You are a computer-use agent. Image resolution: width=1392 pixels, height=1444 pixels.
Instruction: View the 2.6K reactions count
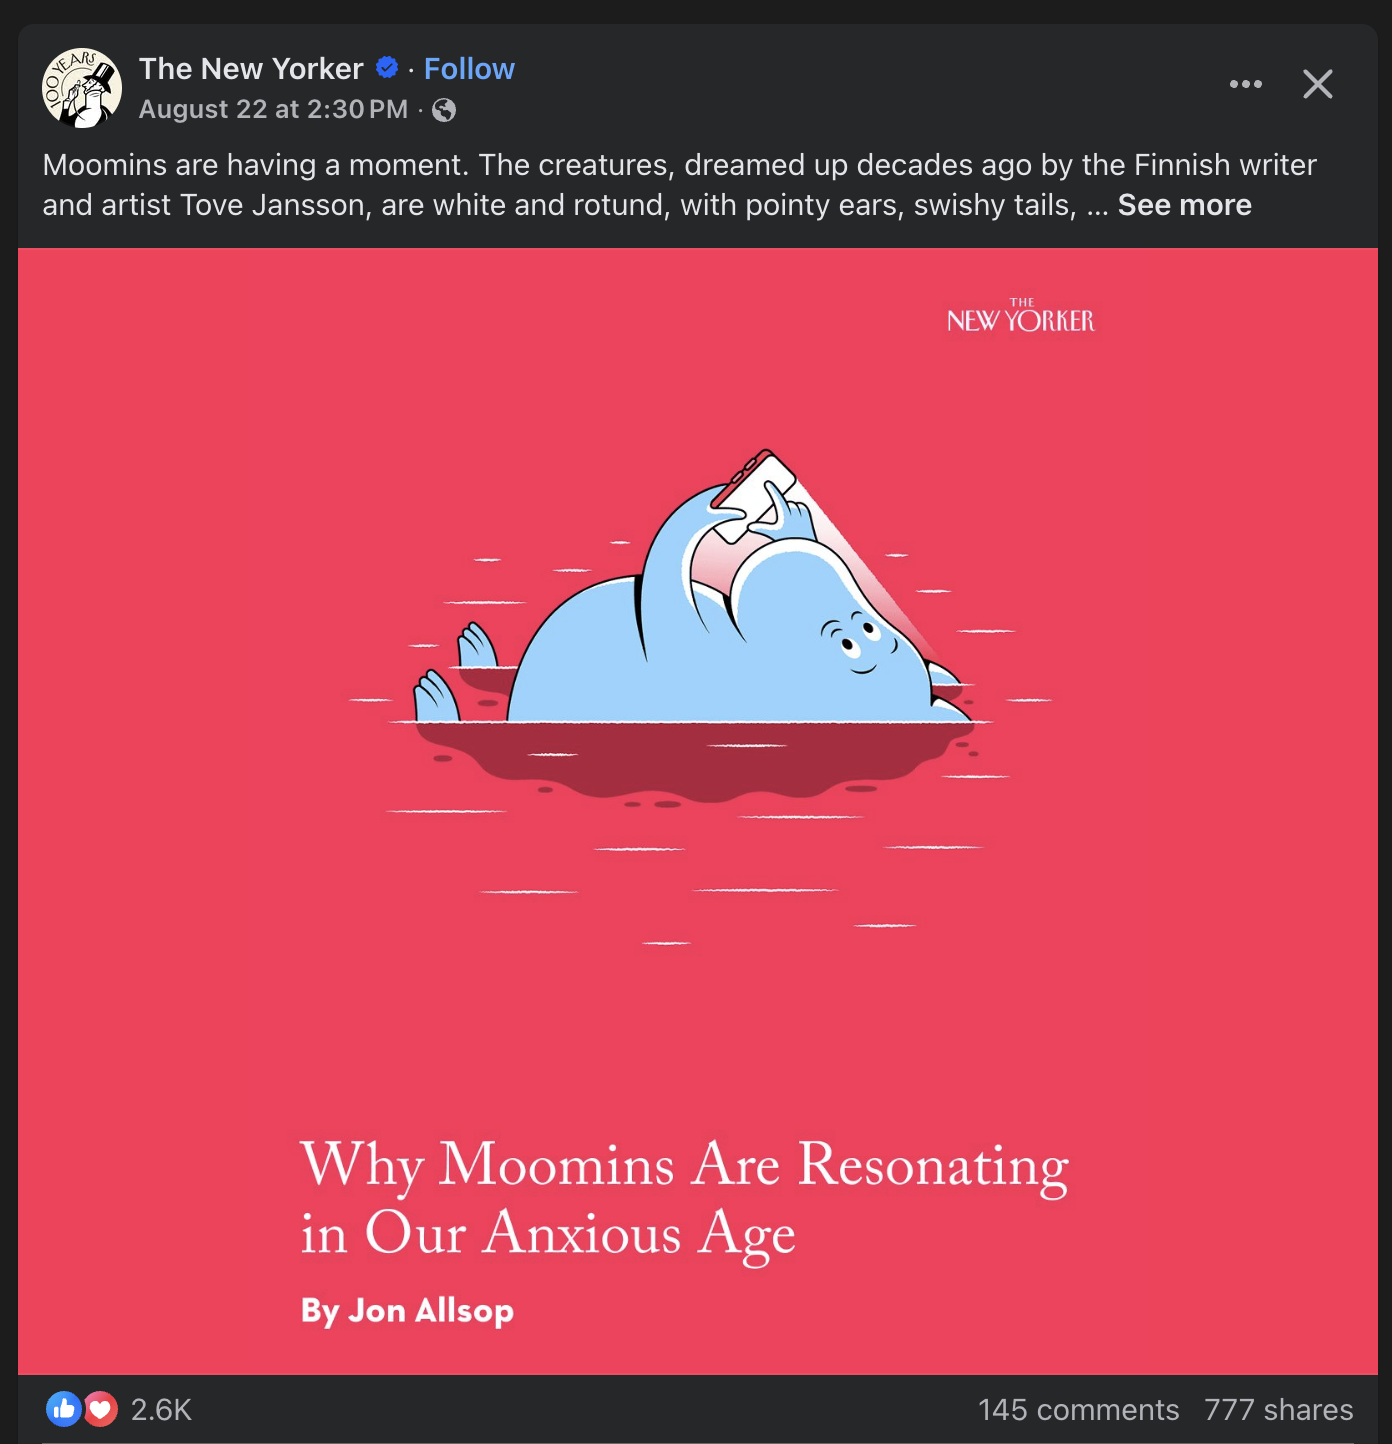coord(161,1410)
